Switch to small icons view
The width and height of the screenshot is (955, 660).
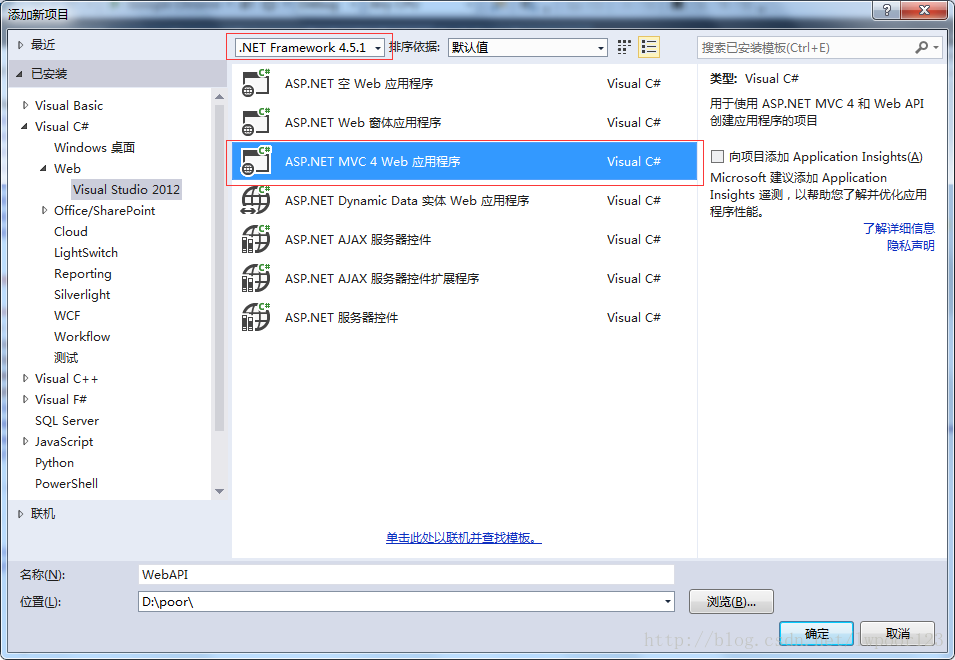pos(624,47)
